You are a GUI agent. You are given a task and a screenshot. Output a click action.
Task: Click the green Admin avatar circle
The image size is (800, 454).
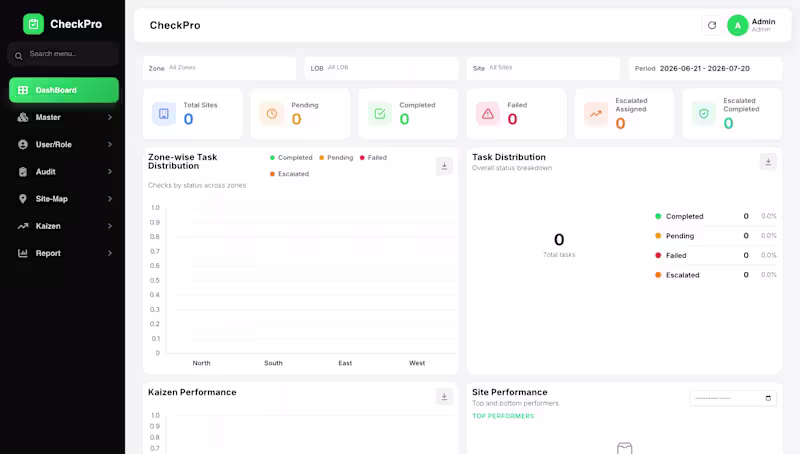click(737, 25)
